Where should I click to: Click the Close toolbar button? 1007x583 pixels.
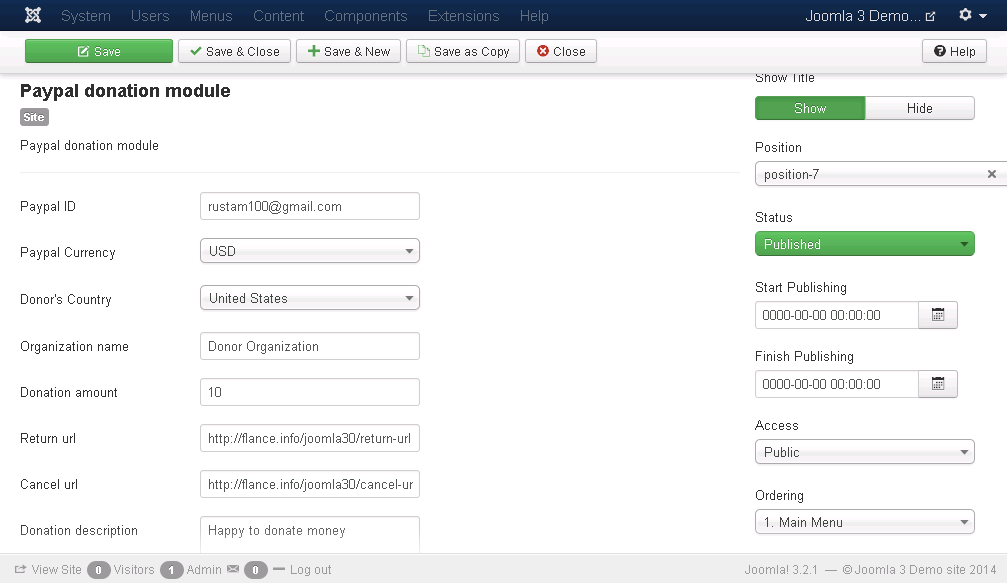point(561,51)
